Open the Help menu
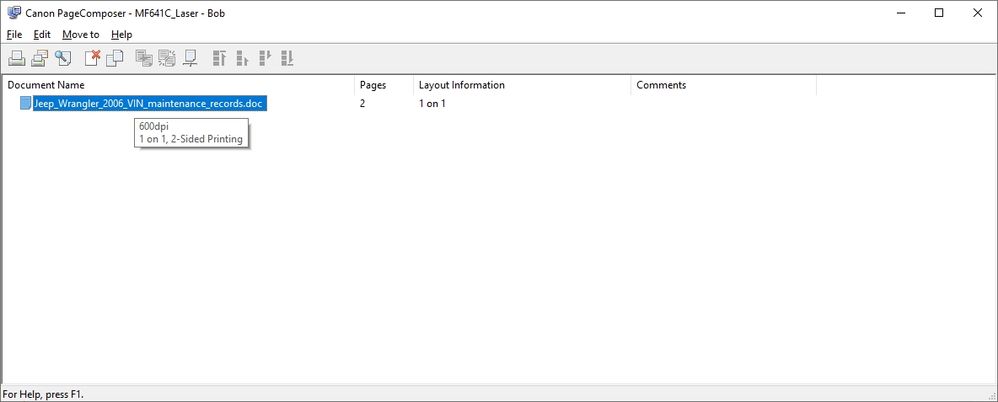The width and height of the screenshot is (998, 402). tap(121, 34)
